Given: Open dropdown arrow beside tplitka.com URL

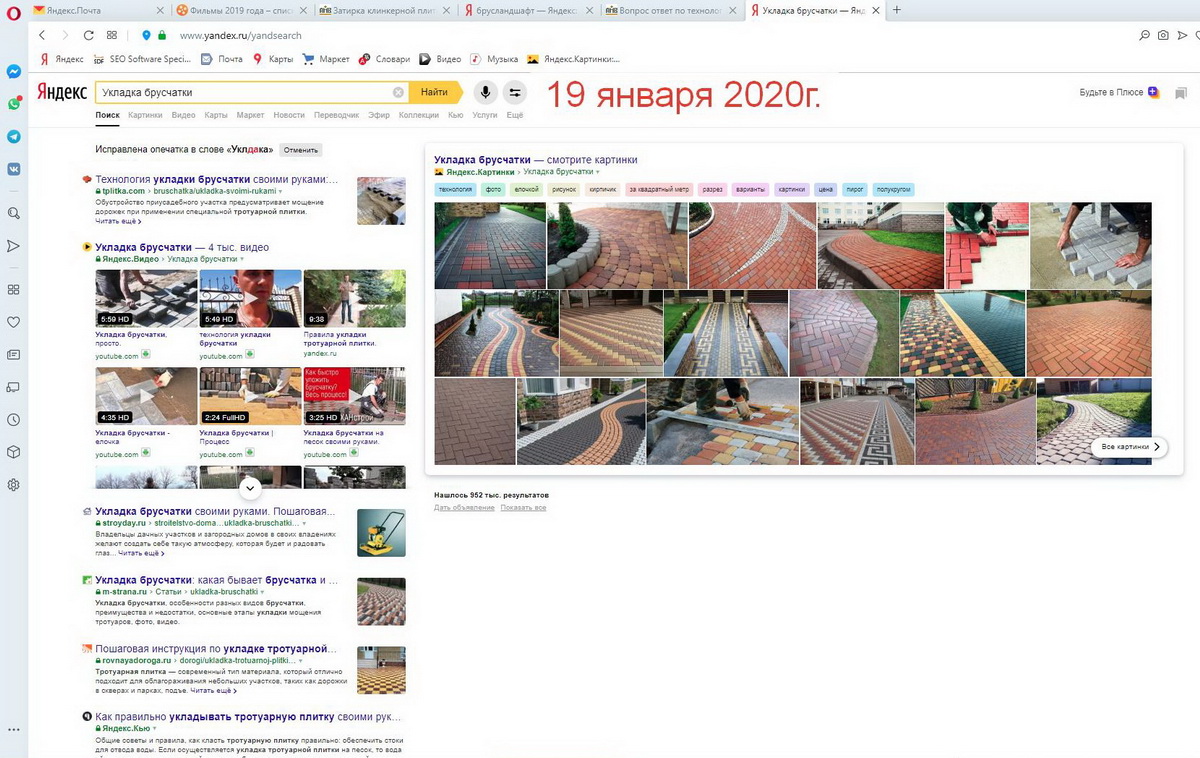Looking at the screenshot, I should [281, 190].
